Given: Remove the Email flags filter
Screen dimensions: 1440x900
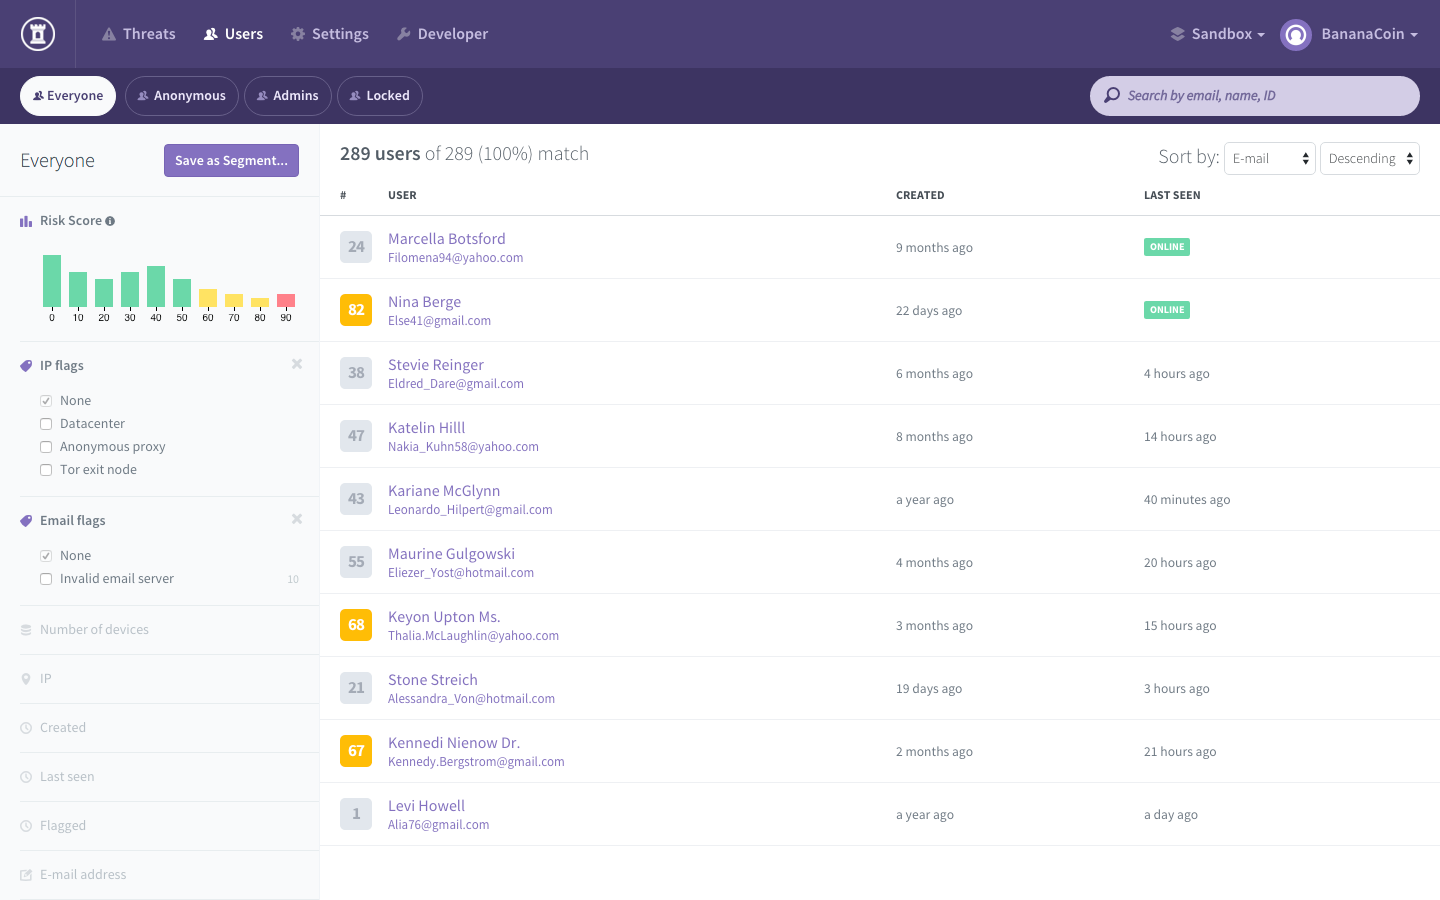Looking at the screenshot, I should [297, 519].
